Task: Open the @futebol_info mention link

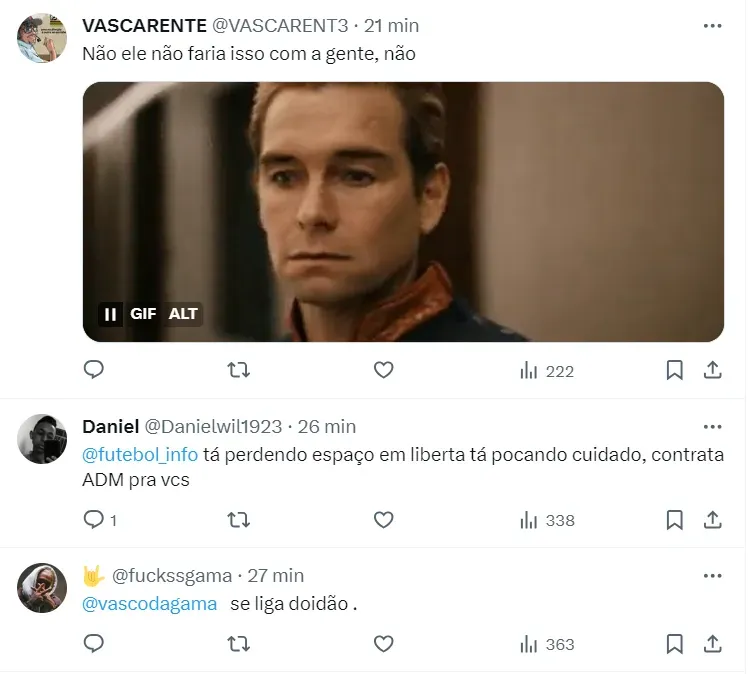Action: [140, 455]
